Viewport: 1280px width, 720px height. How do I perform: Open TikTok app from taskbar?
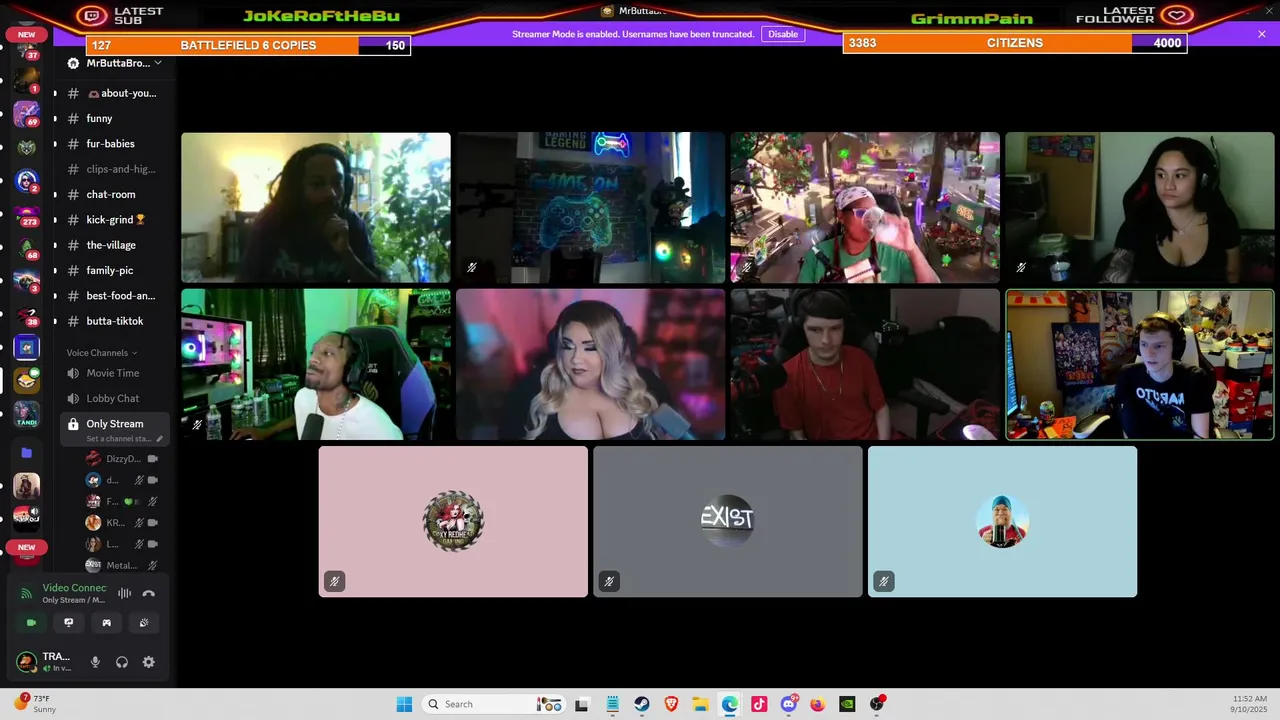pos(759,704)
